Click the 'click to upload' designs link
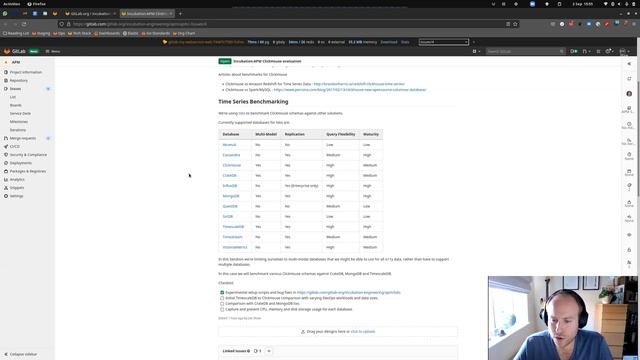The image size is (640, 360). coord(362,331)
